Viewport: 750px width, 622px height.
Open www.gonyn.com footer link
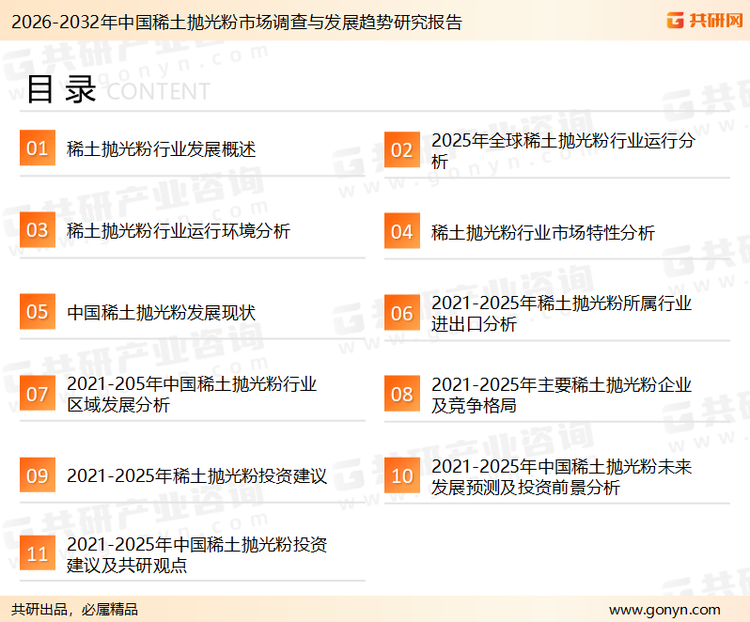tap(664, 610)
